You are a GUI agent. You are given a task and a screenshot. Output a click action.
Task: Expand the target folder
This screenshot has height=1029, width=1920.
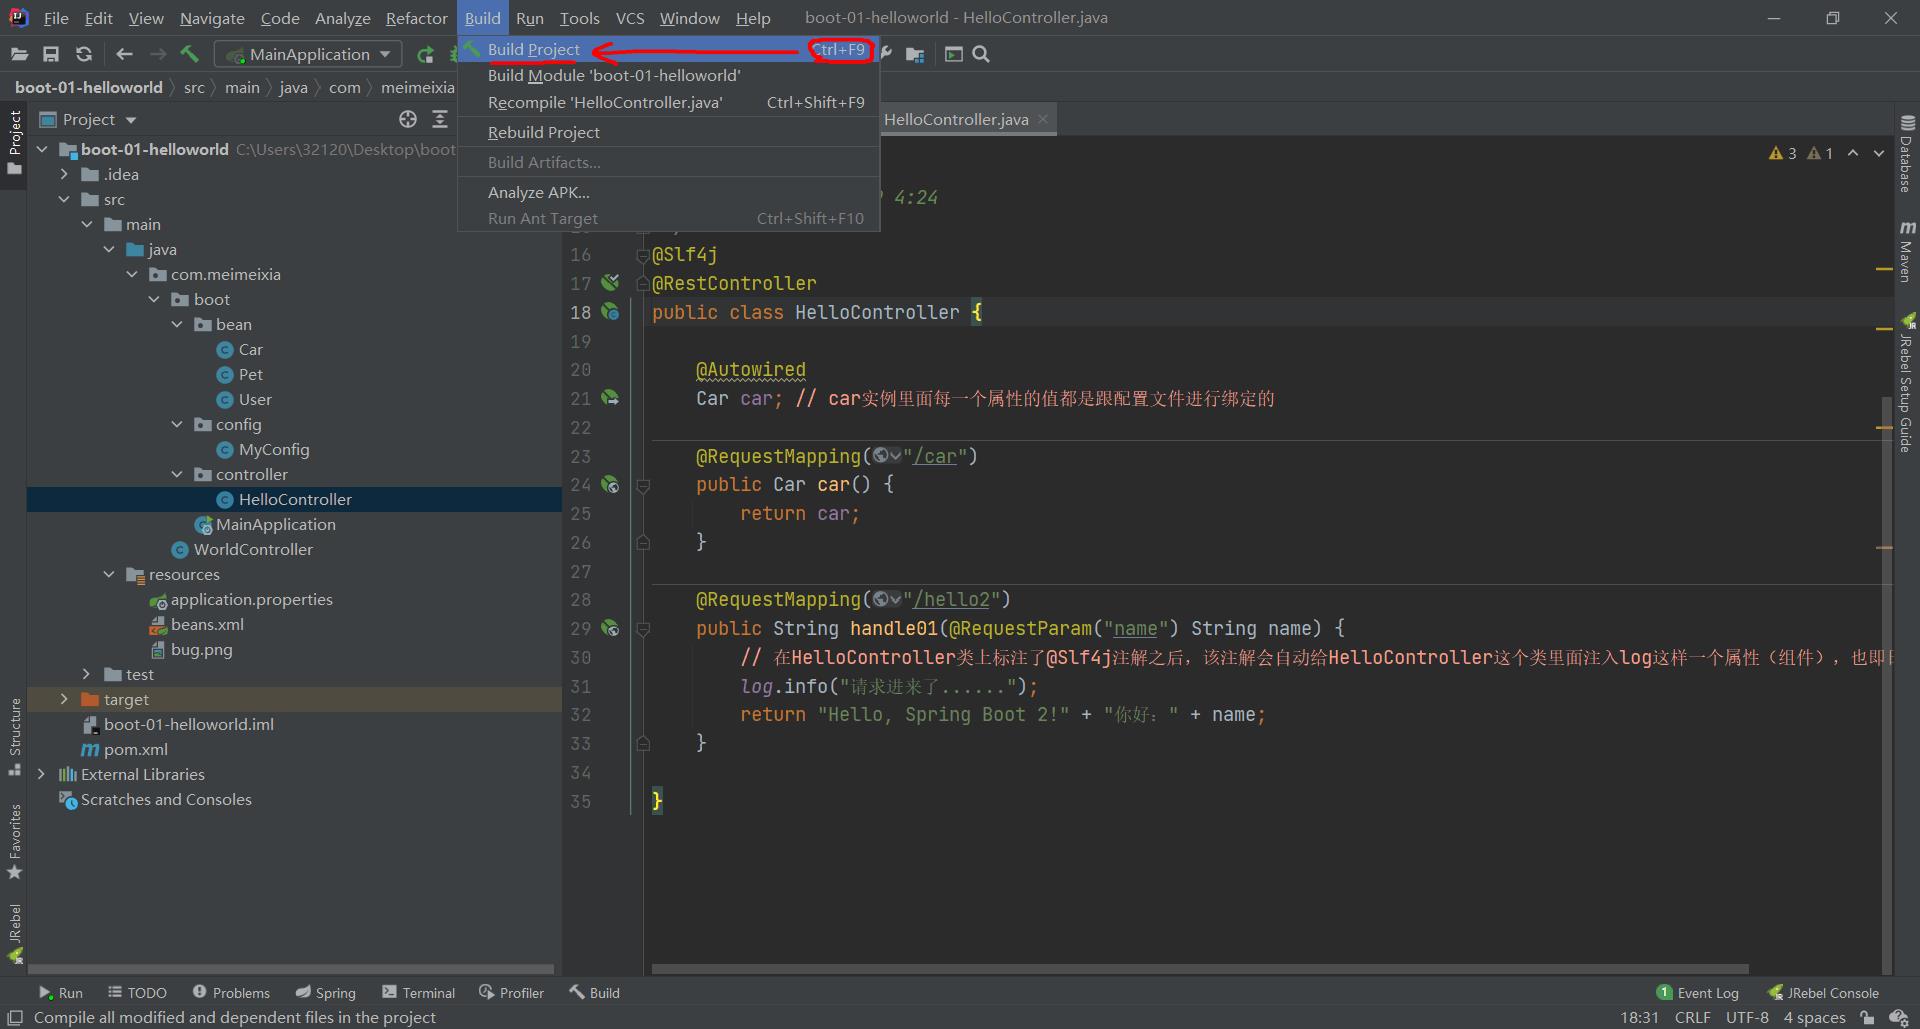coord(64,699)
